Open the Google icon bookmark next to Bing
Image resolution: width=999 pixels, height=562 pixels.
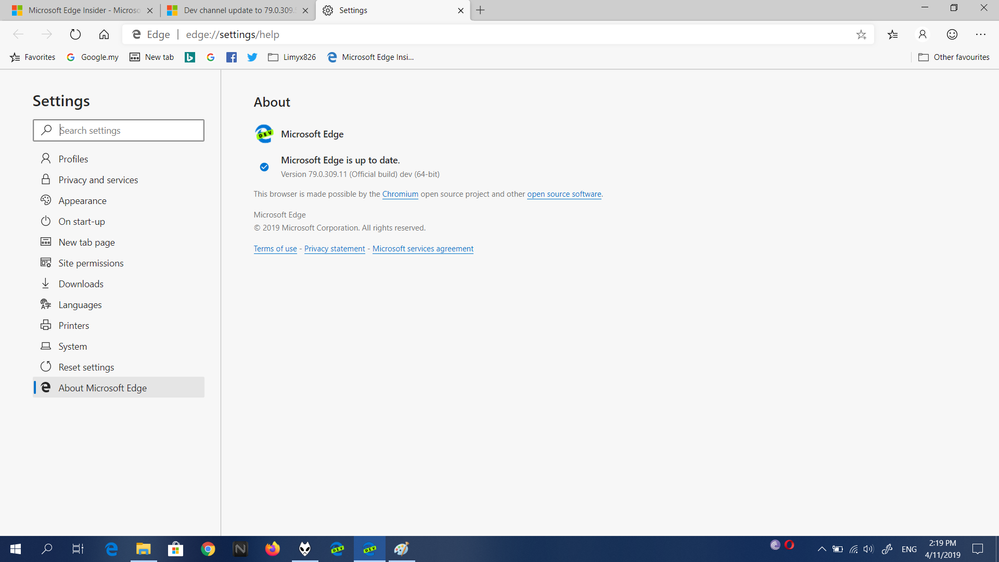pyautogui.click(x=211, y=57)
